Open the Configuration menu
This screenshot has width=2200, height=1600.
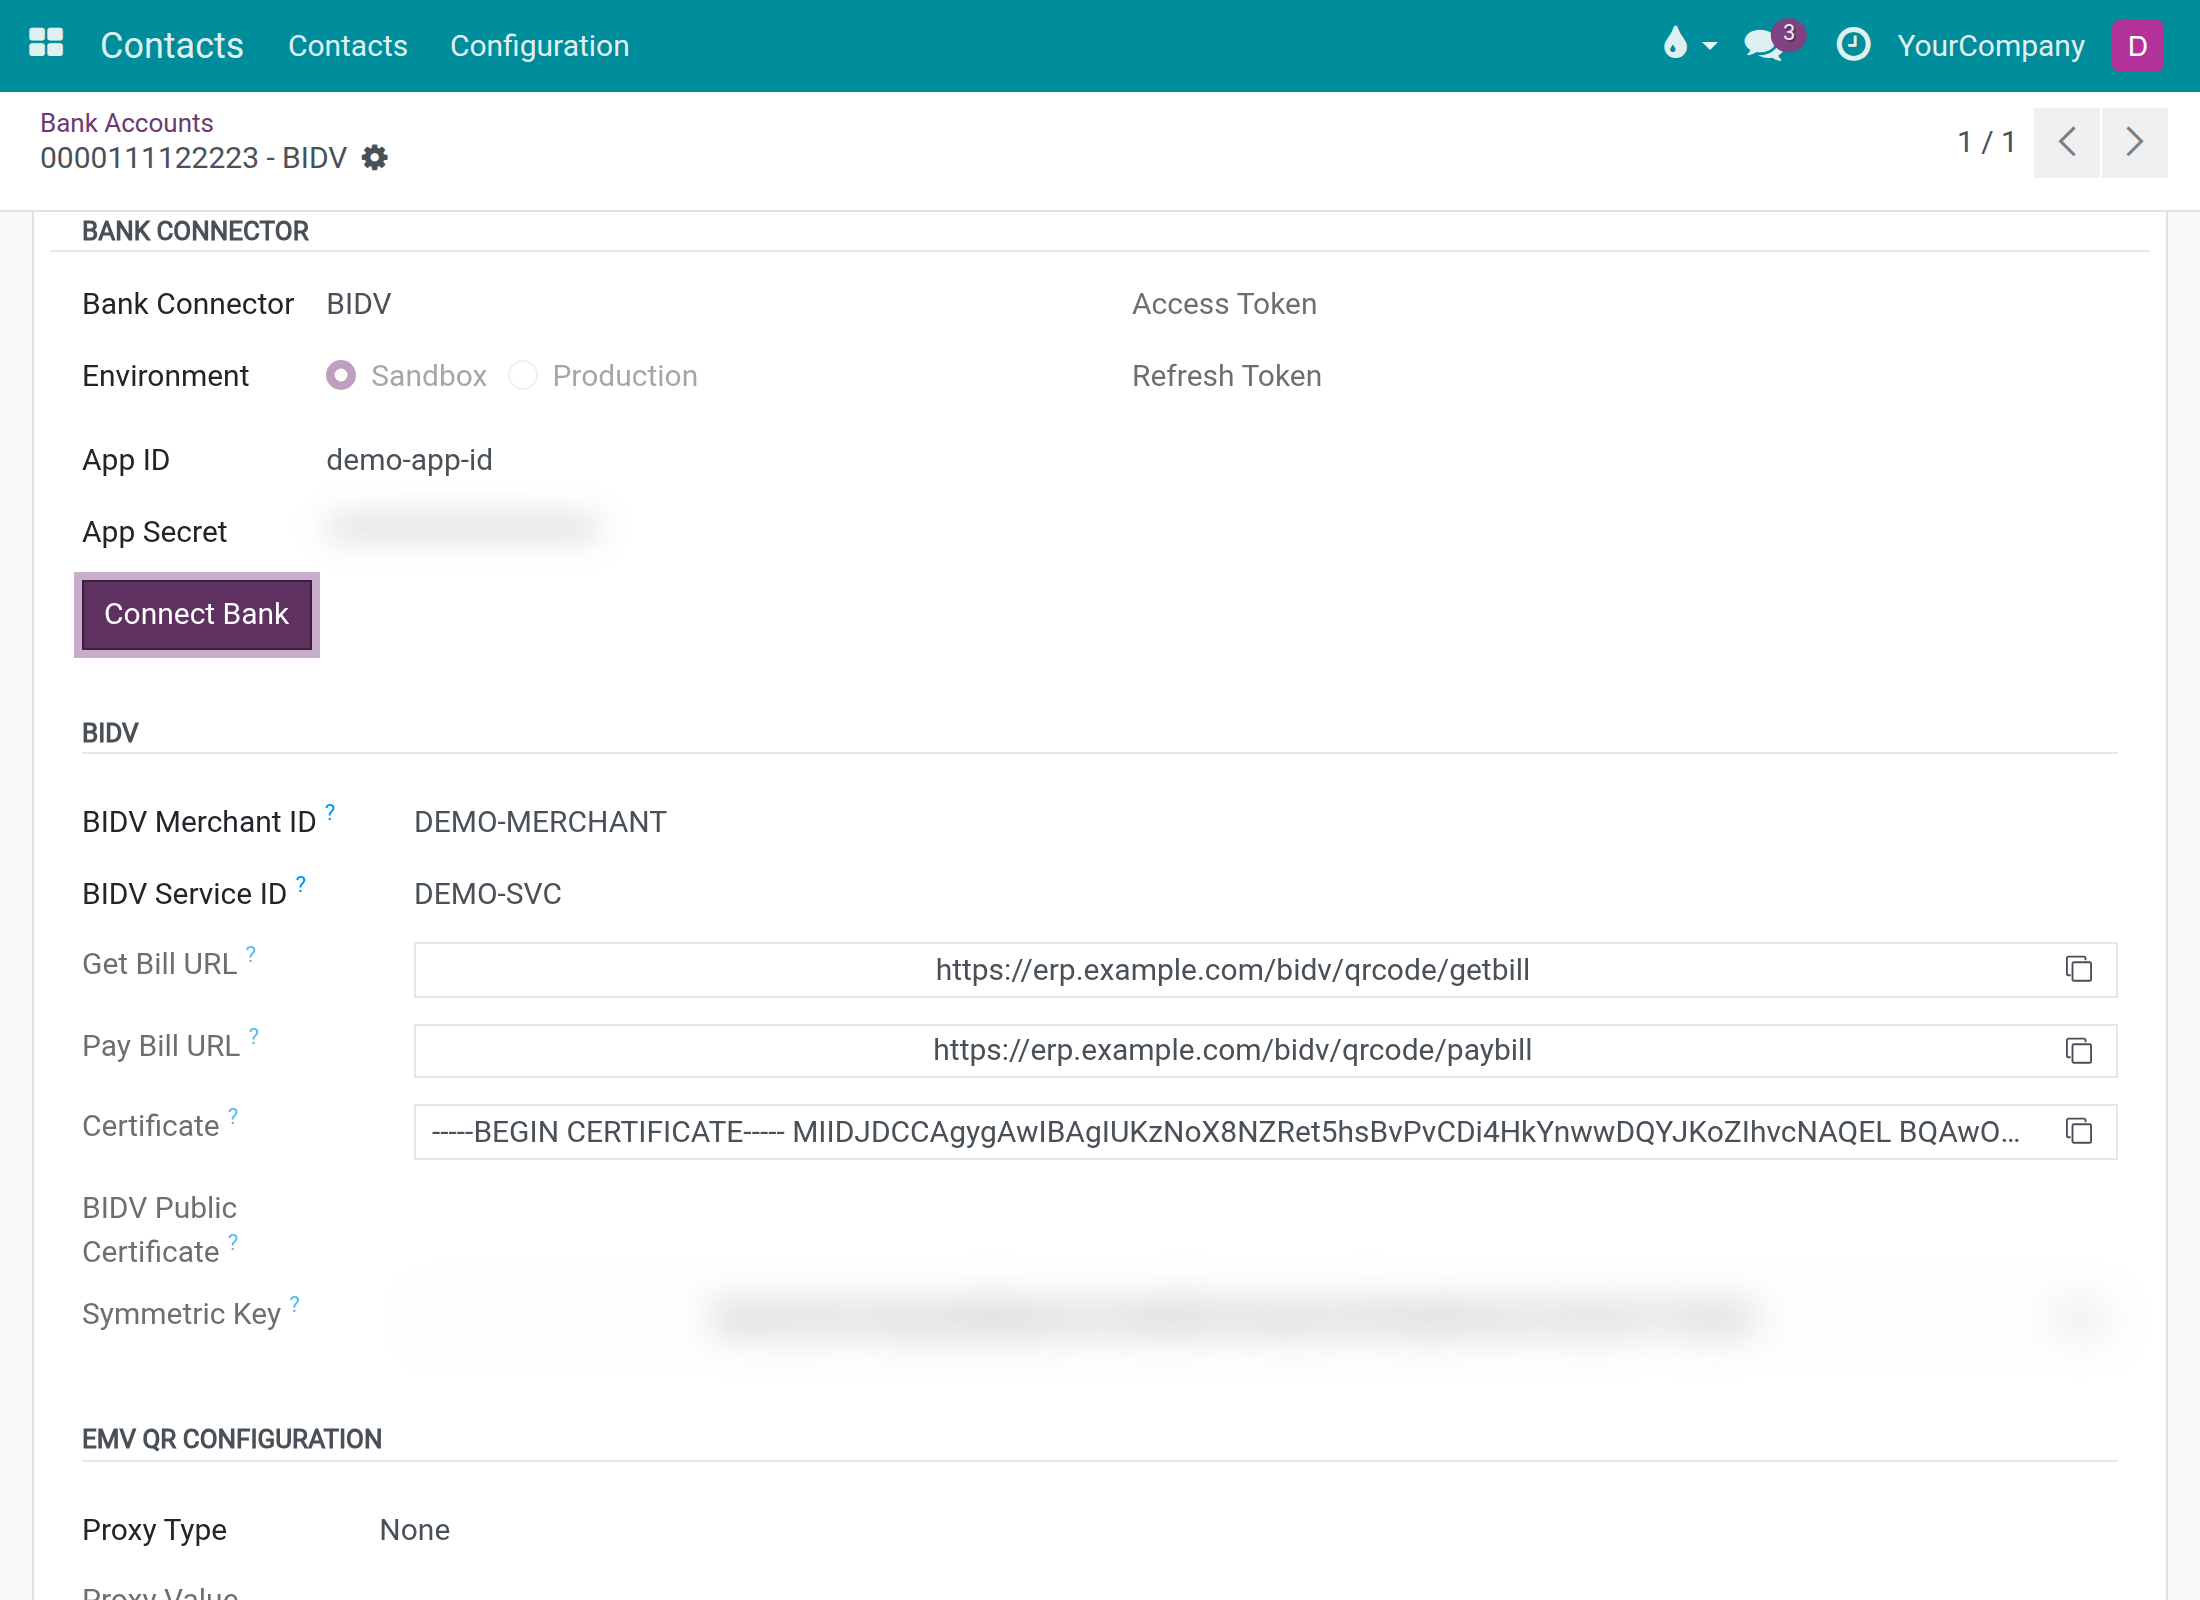tap(540, 46)
